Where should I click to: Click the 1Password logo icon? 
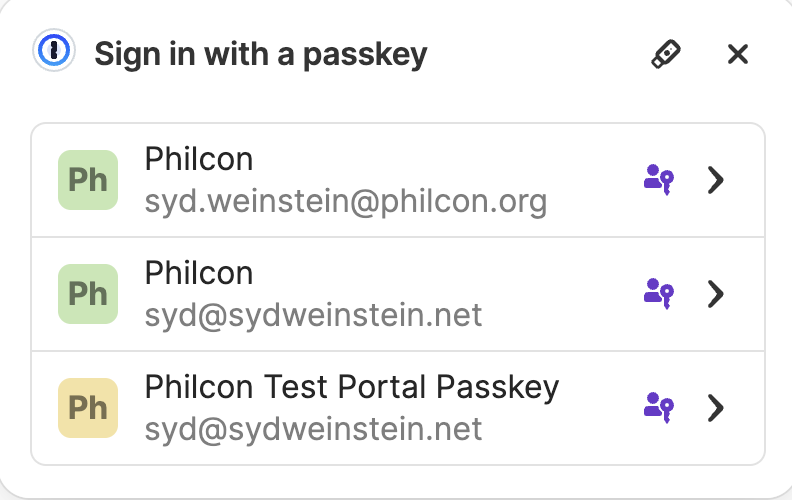coord(53,52)
